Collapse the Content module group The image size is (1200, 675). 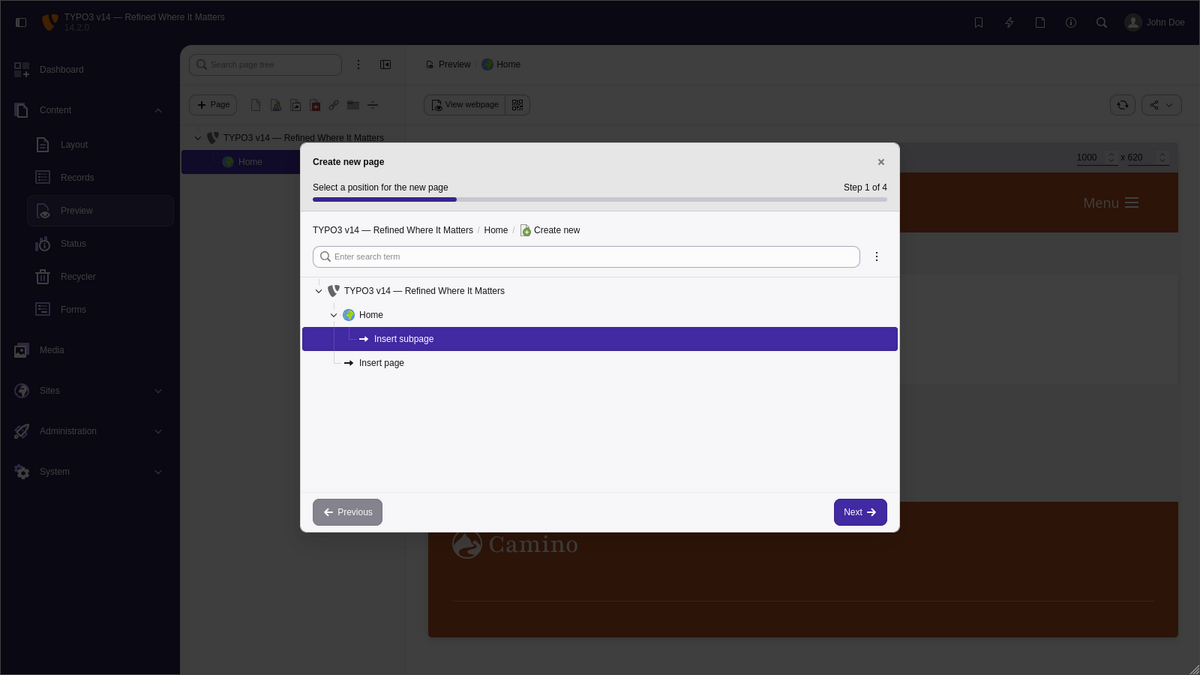pyautogui.click(x=158, y=110)
